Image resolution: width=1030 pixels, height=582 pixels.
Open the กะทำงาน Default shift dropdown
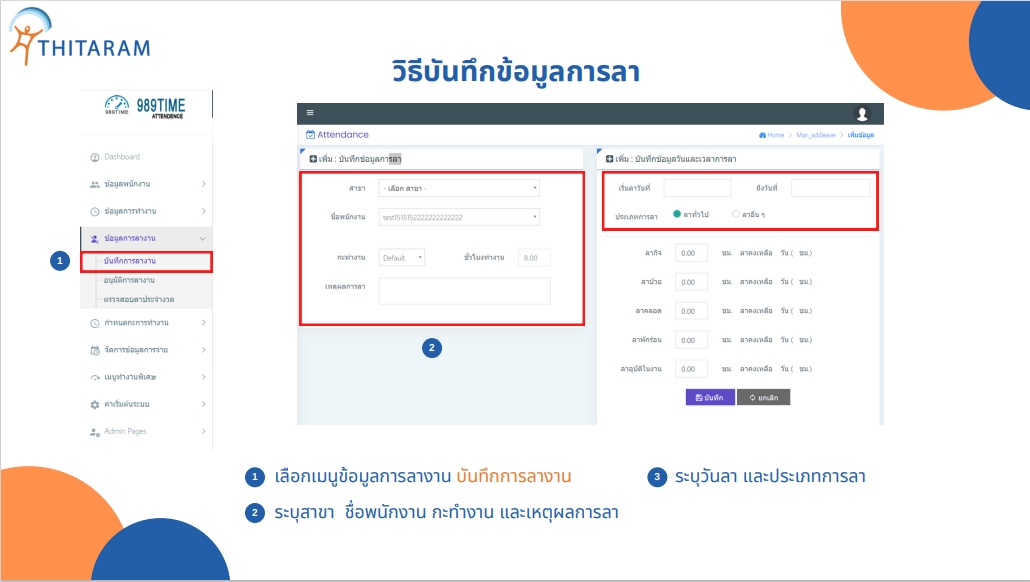402,258
